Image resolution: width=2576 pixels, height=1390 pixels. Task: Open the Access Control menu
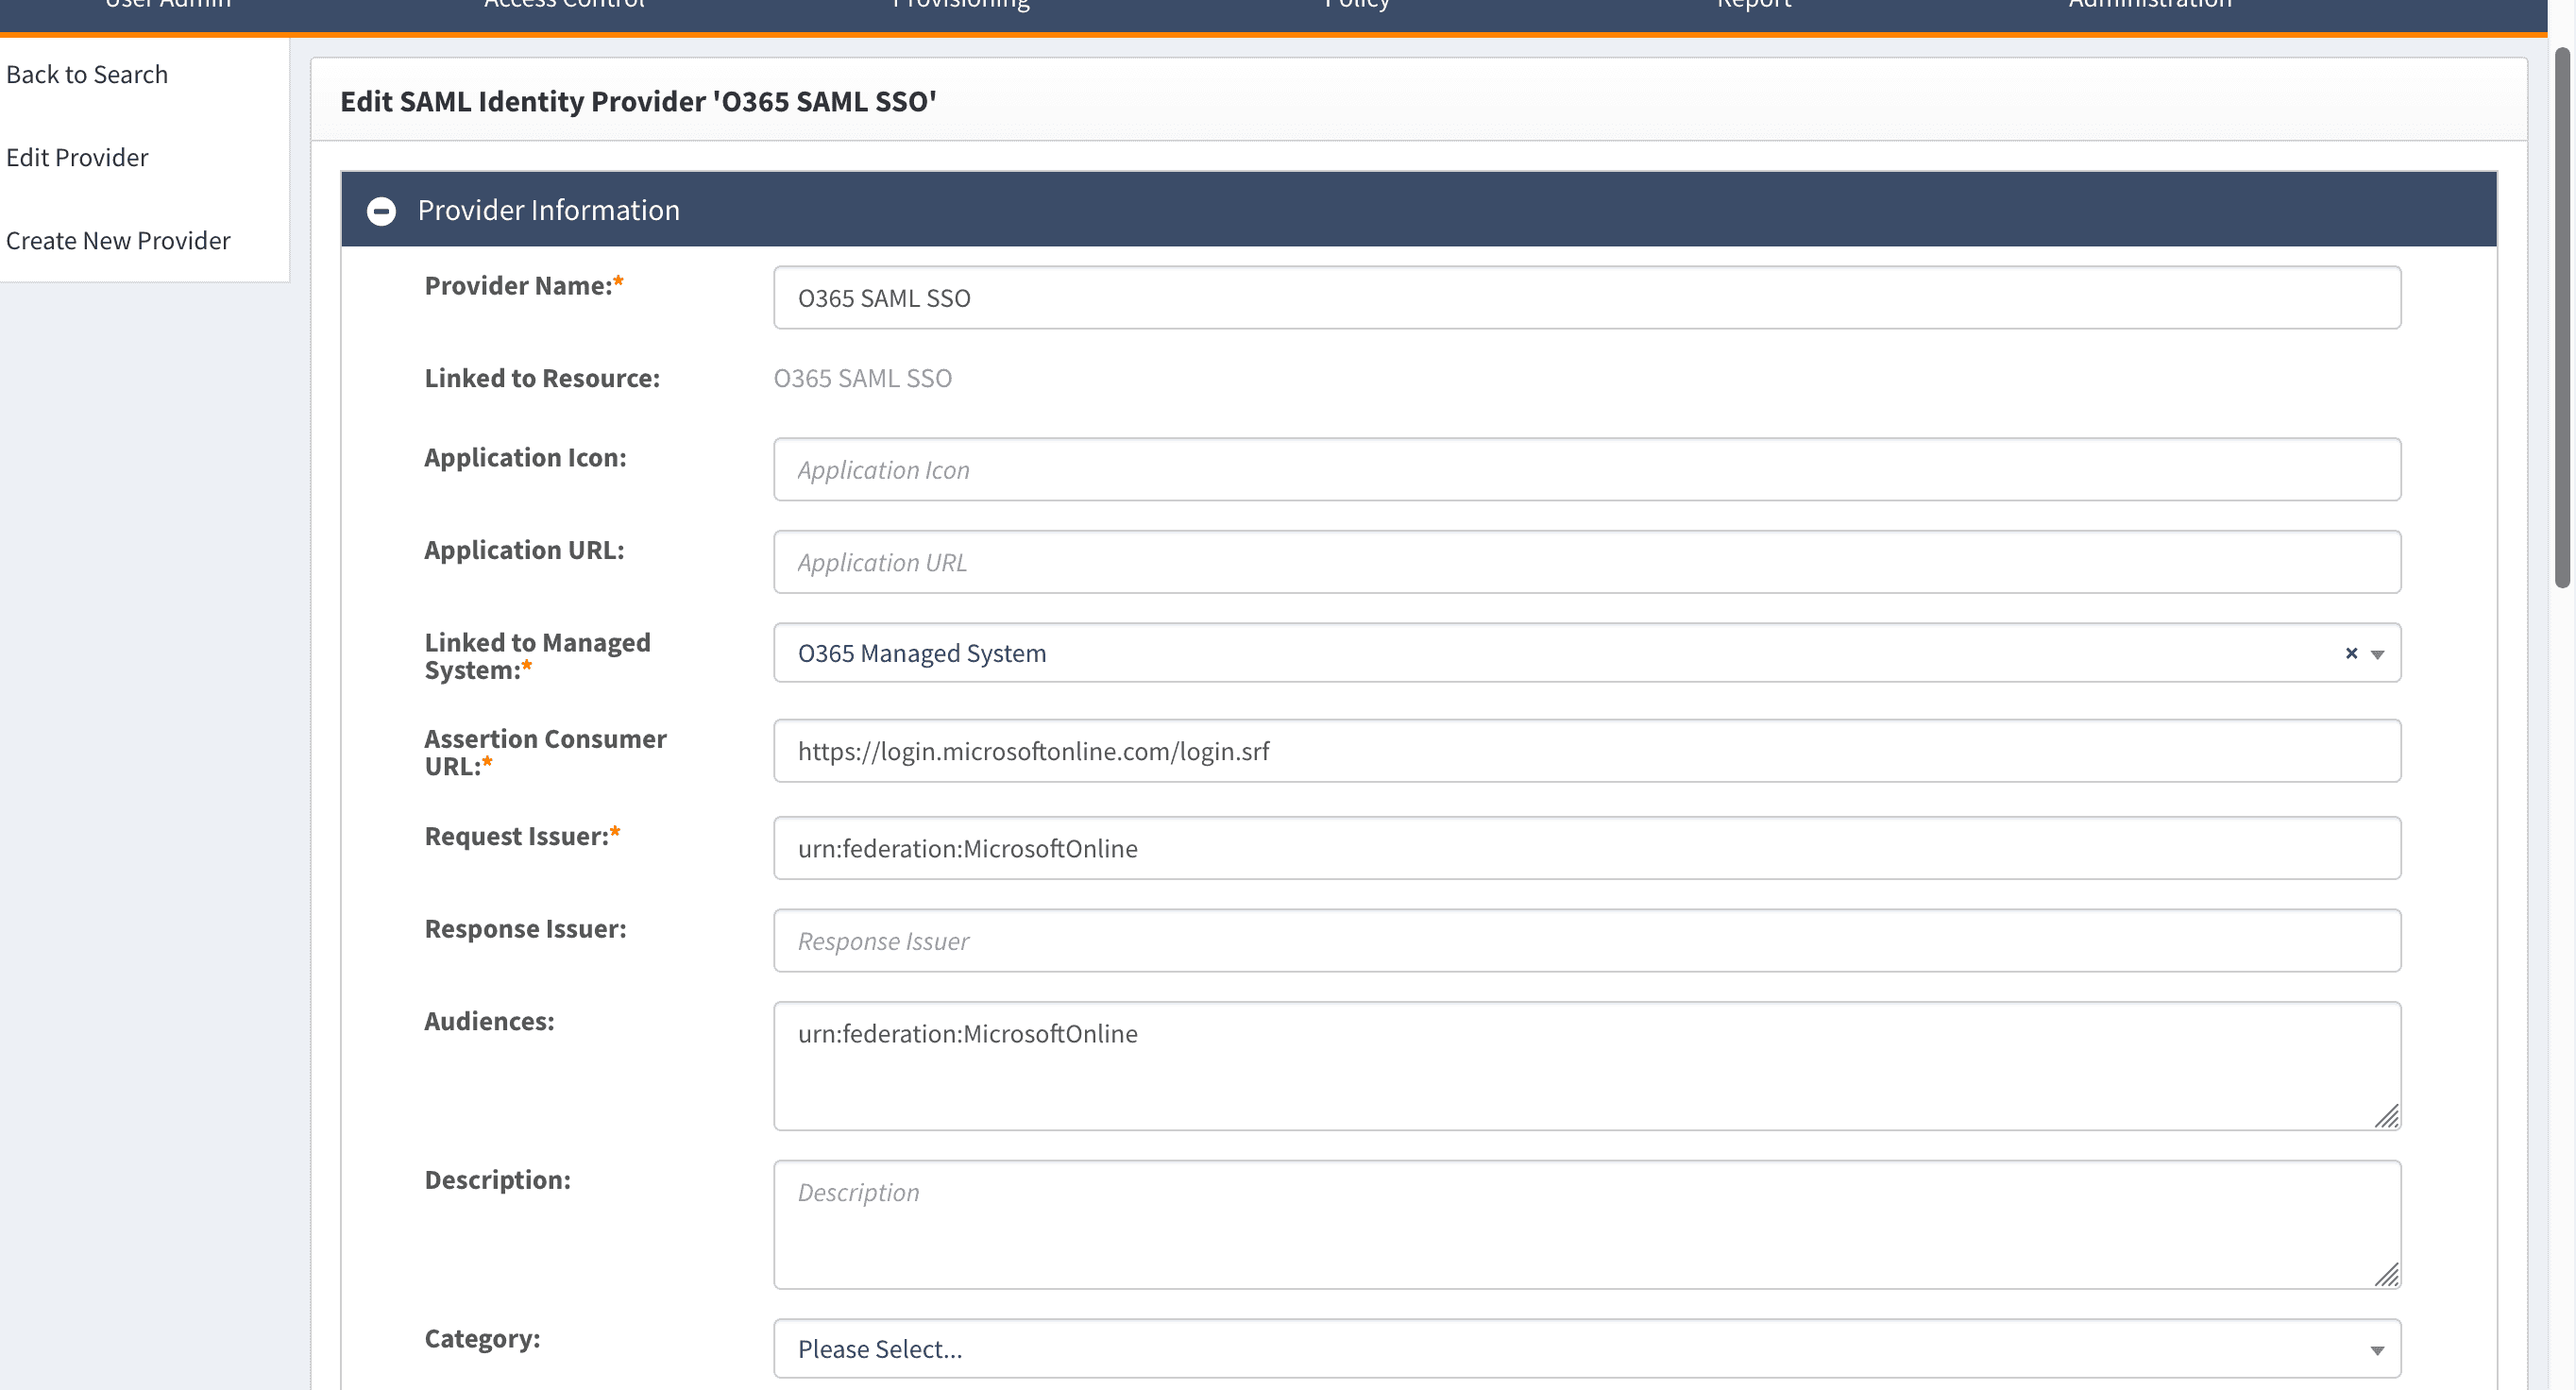coord(564,6)
